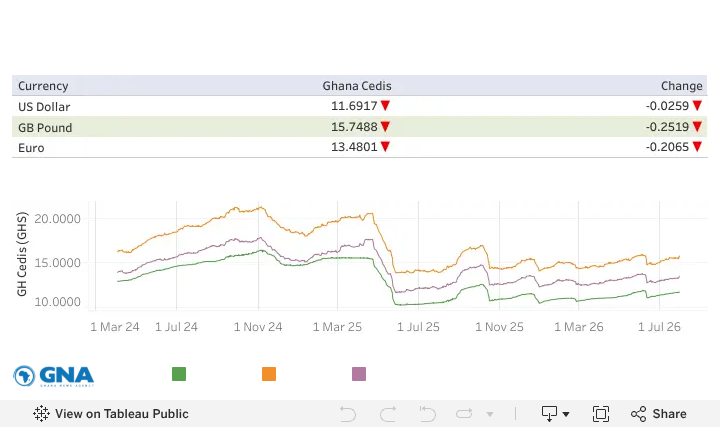Open the small arrow next to Refresh
The width and height of the screenshot is (720, 427).
pyautogui.click(x=490, y=414)
